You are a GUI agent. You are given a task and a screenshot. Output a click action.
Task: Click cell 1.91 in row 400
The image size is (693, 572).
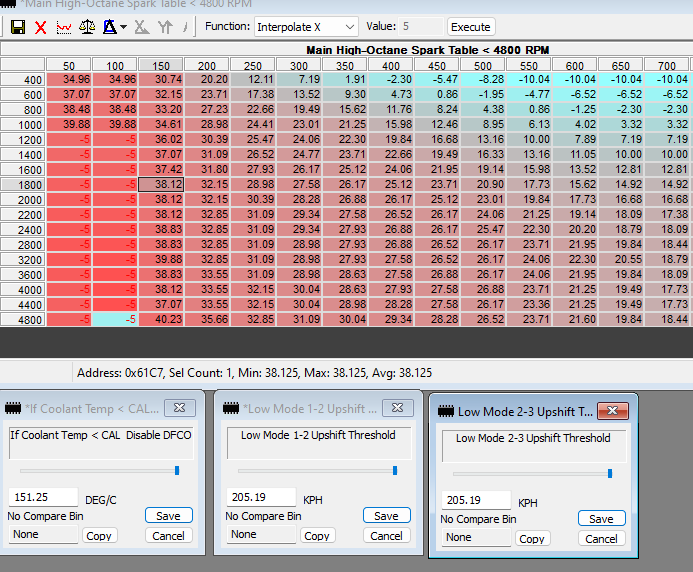pyautogui.click(x=345, y=80)
